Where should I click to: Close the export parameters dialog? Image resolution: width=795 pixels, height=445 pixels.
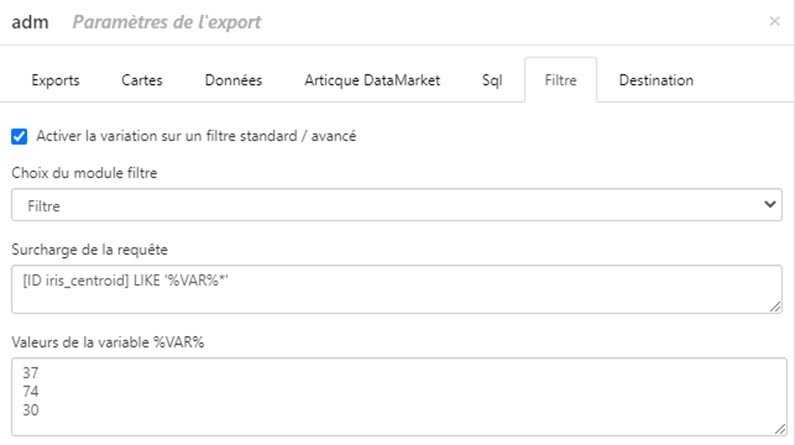(774, 21)
